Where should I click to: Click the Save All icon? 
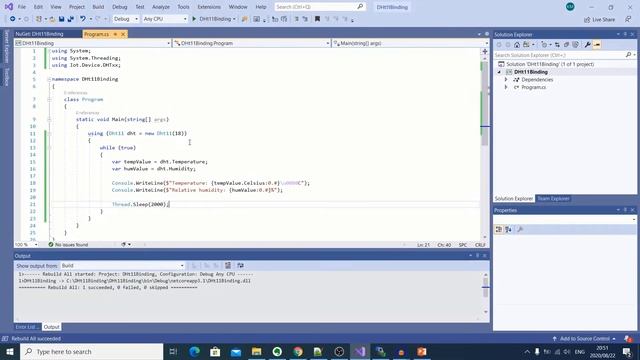(71, 19)
